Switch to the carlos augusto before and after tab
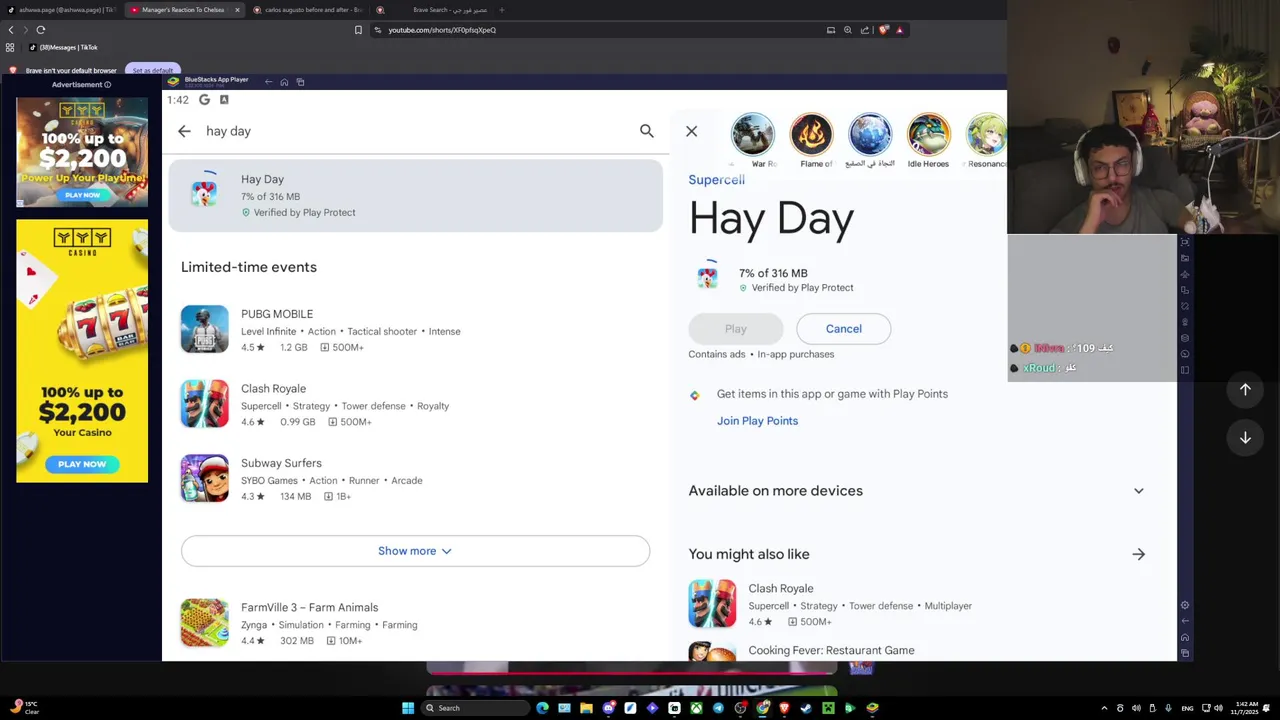The height and width of the screenshot is (720, 1280). click(308, 10)
